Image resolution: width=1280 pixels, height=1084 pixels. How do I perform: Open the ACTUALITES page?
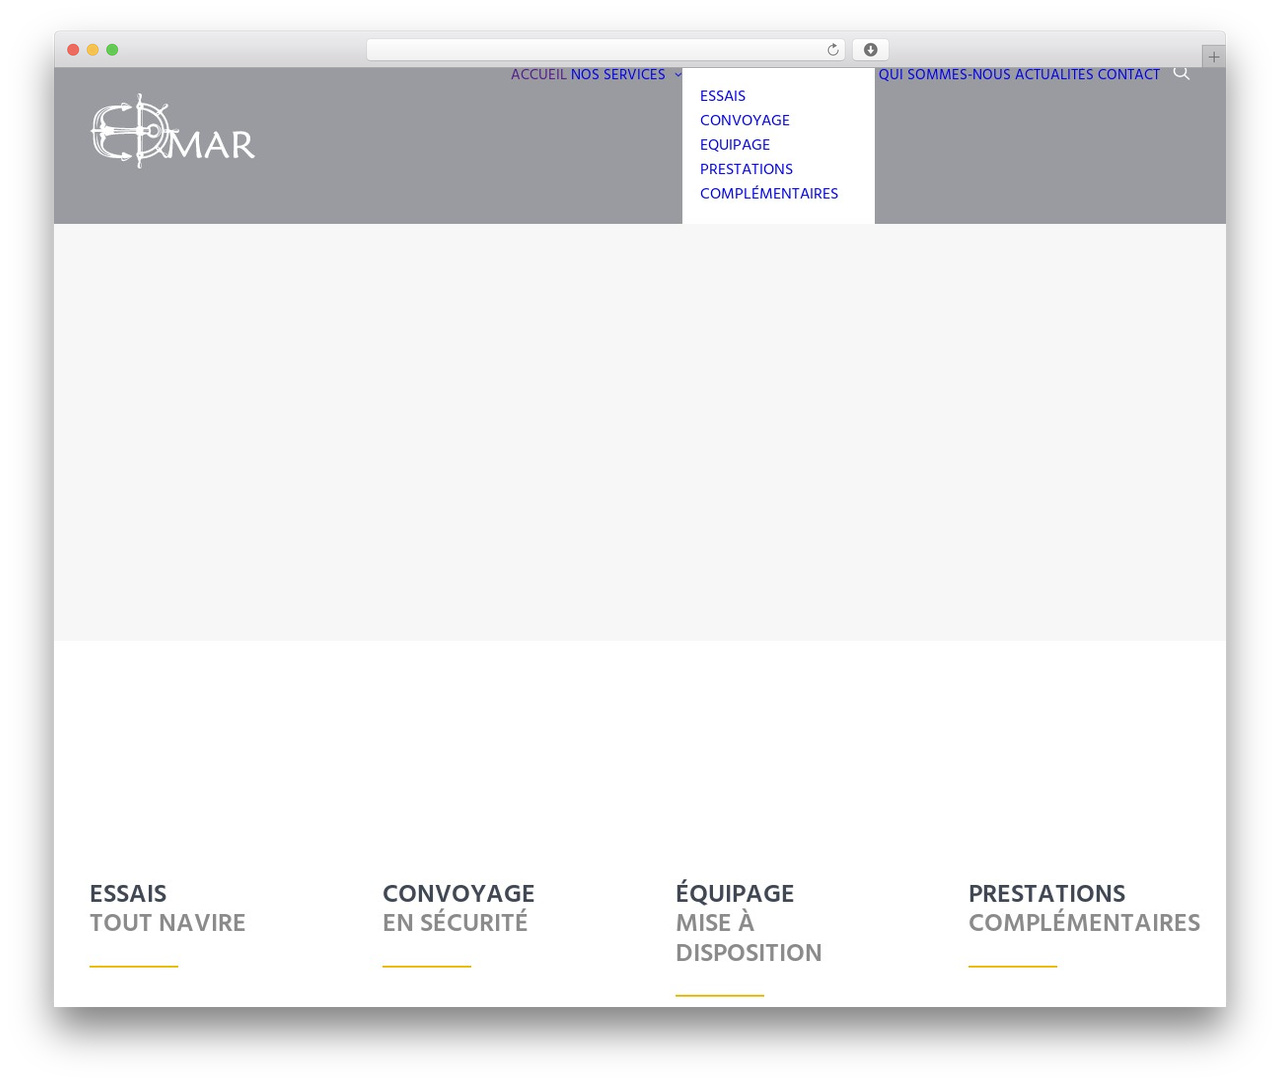pos(1054,75)
